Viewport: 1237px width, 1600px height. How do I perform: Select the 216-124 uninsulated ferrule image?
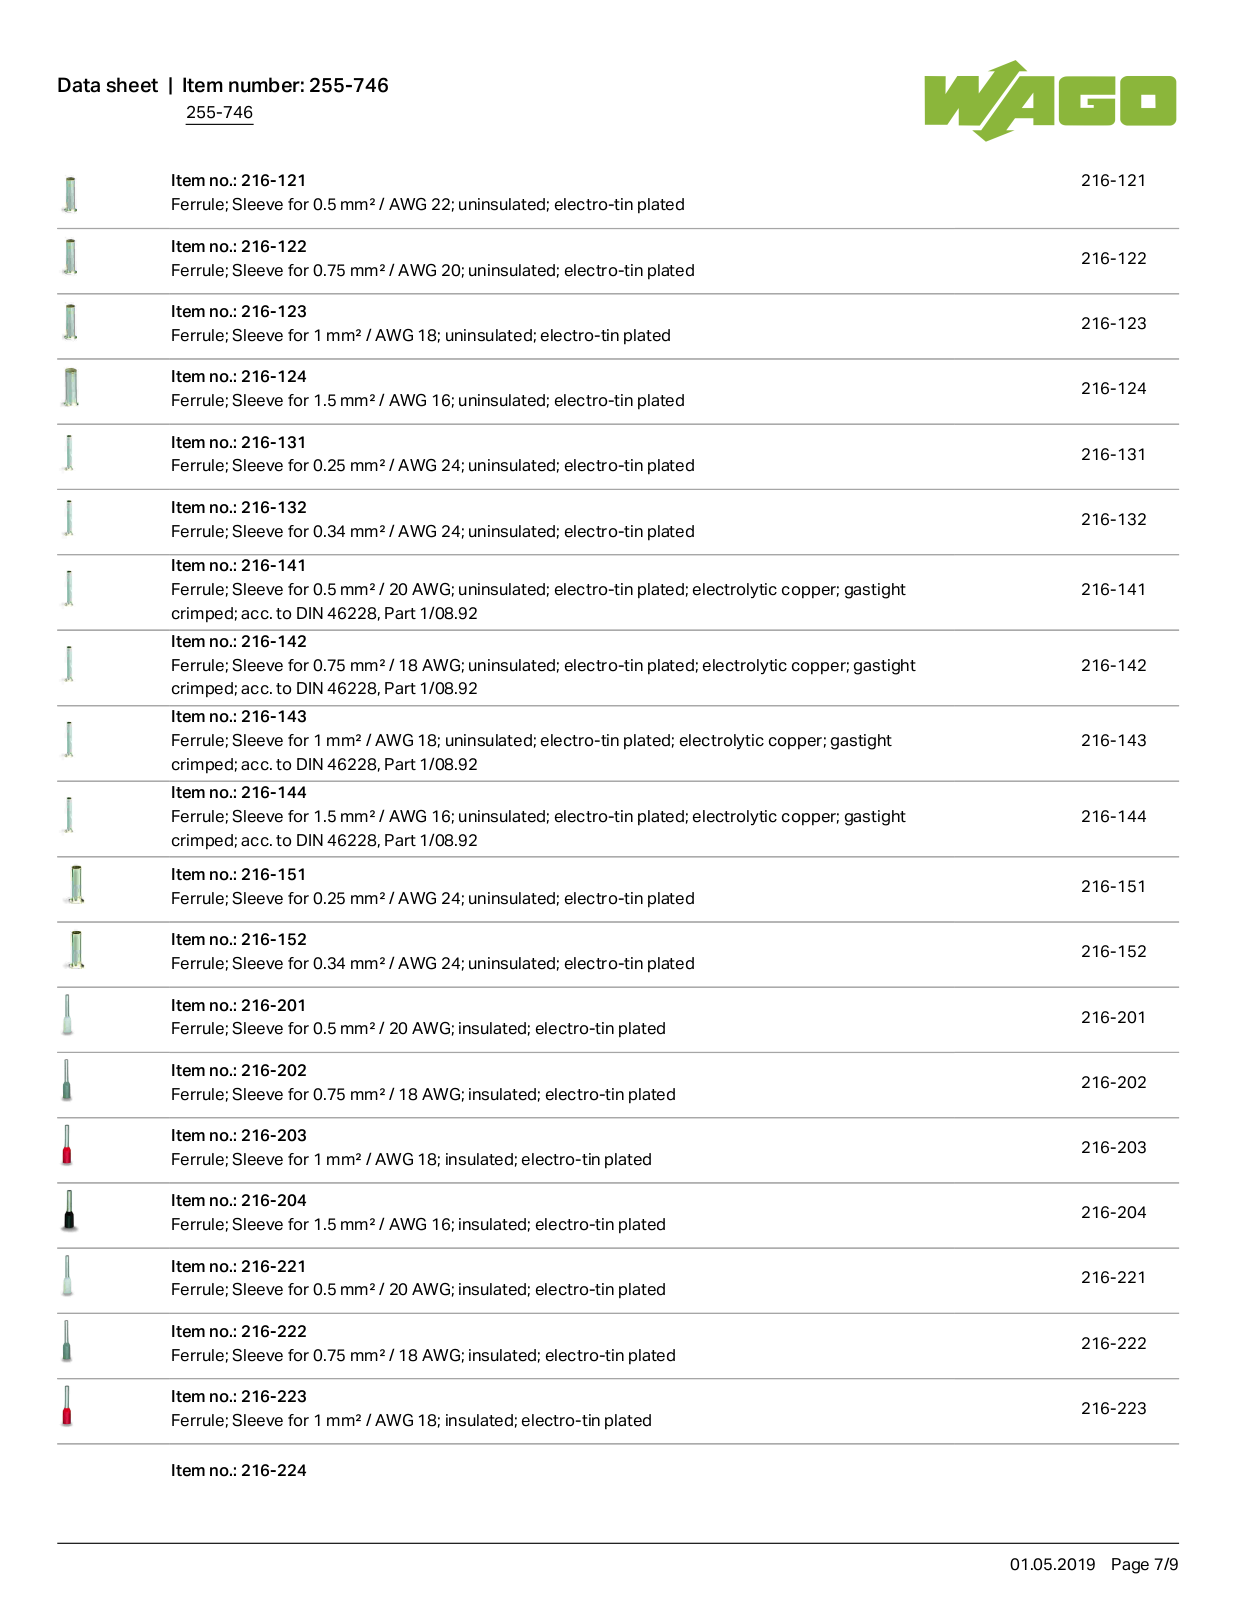coord(70,388)
